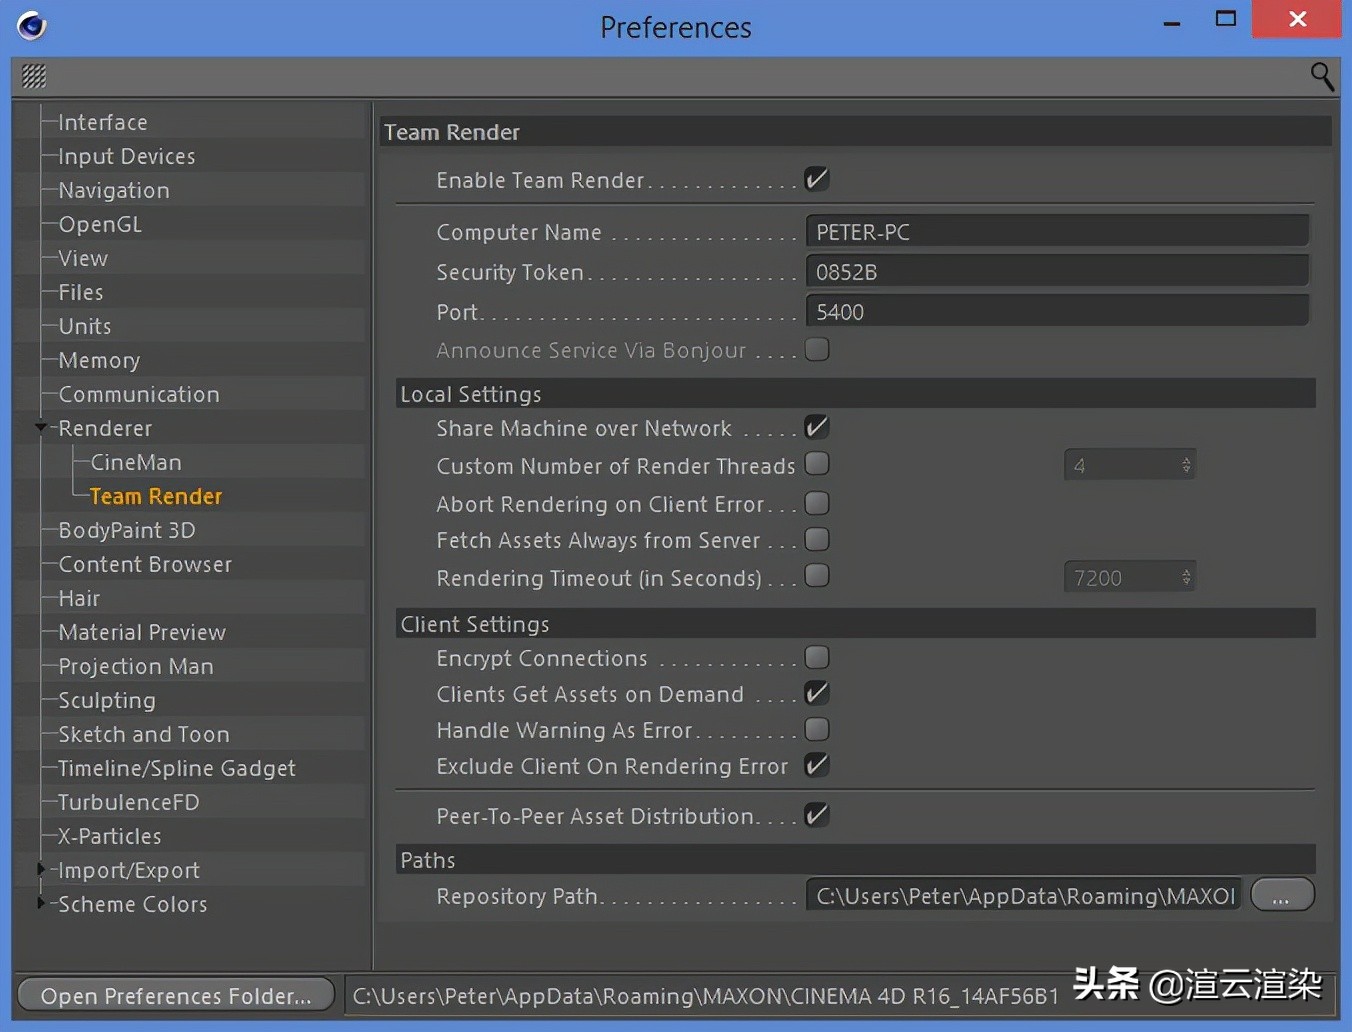Click the Repository Path browse button
This screenshot has width=1352, height=1032.
(x=1281, y=896)
